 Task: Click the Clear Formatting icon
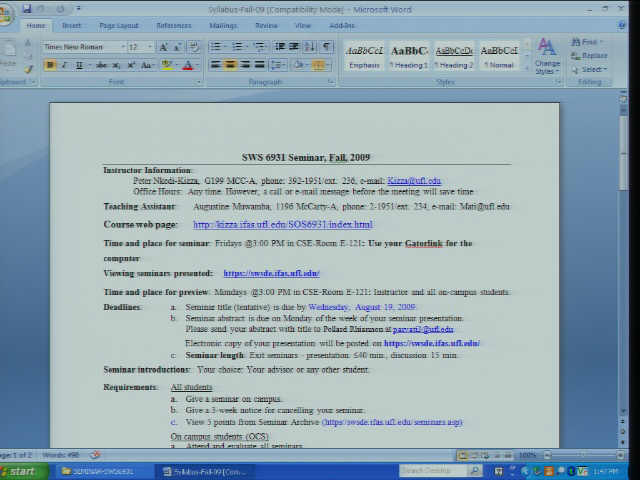[x=194, y=47]
